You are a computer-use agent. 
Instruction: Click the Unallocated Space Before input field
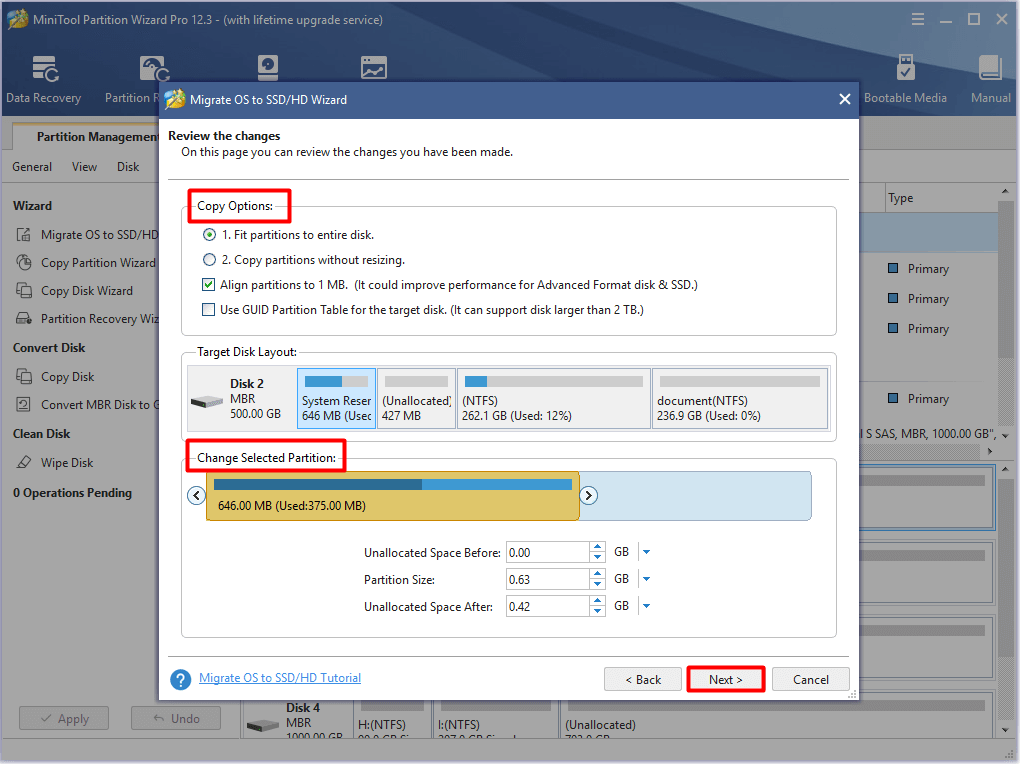(548, 553)
